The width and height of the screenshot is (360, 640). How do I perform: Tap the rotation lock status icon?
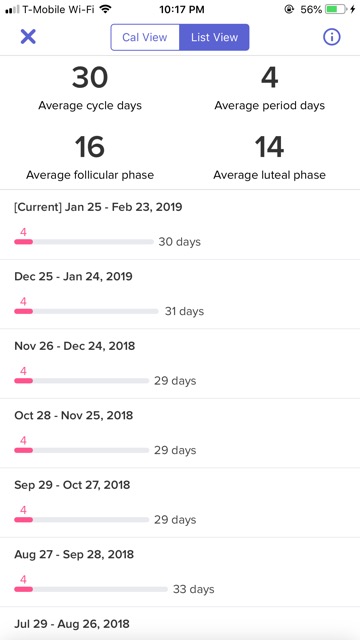(x=289, y=9)
